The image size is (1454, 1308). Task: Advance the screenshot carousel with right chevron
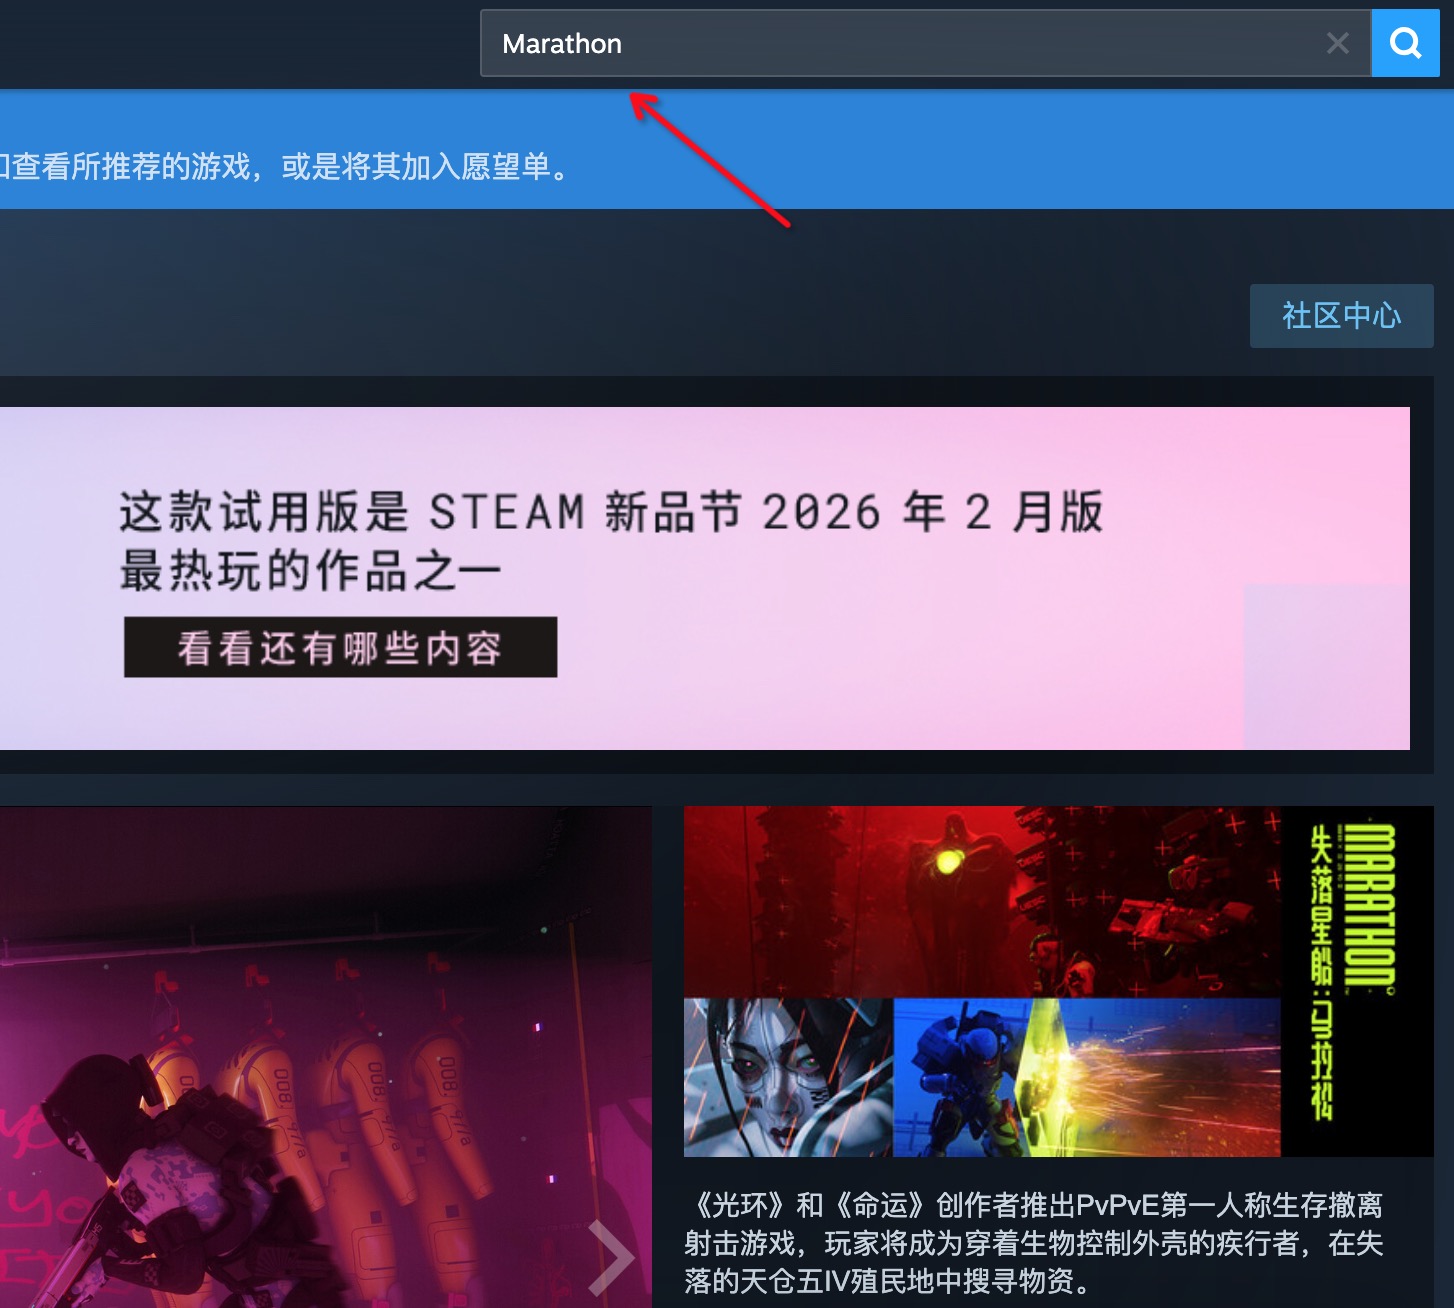pos(611,1257)
